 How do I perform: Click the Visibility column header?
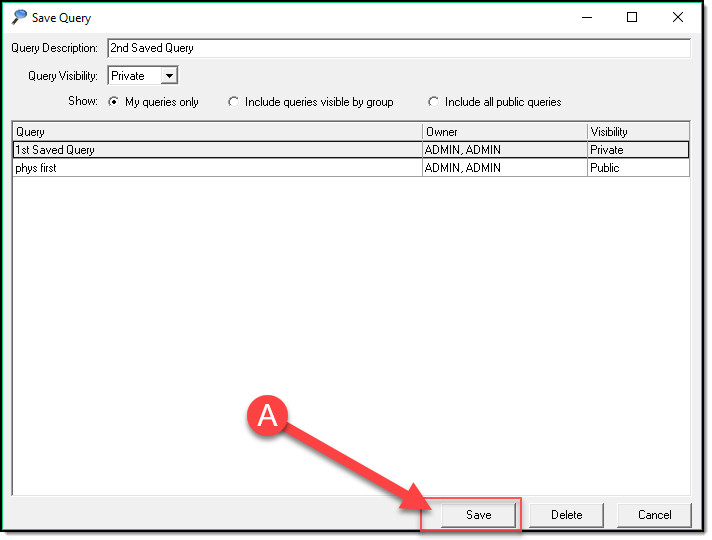(x=637, y=131)
